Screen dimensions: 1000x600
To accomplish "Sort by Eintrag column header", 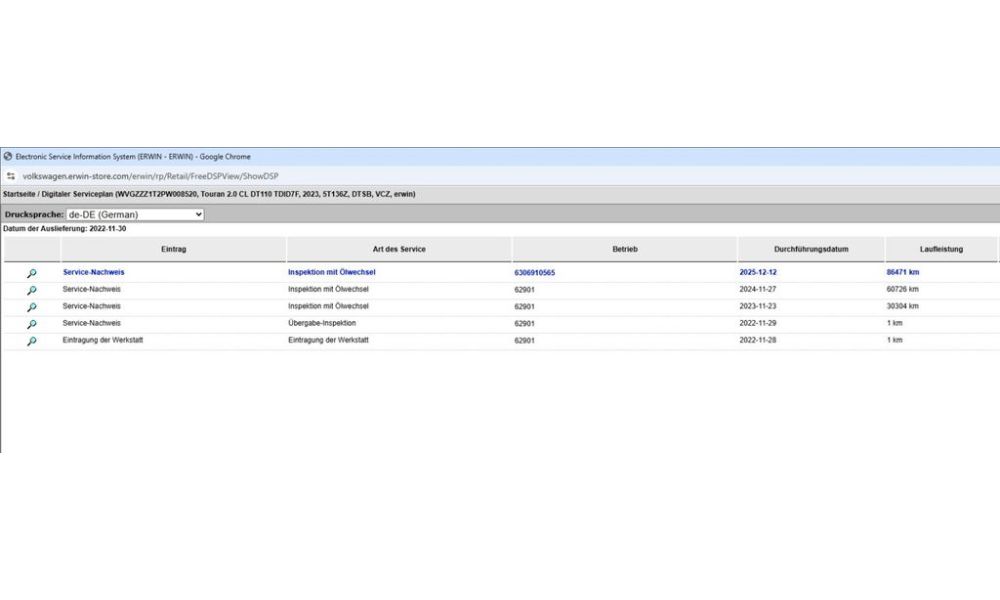I will pyautogui.click(x=173, y=249).
